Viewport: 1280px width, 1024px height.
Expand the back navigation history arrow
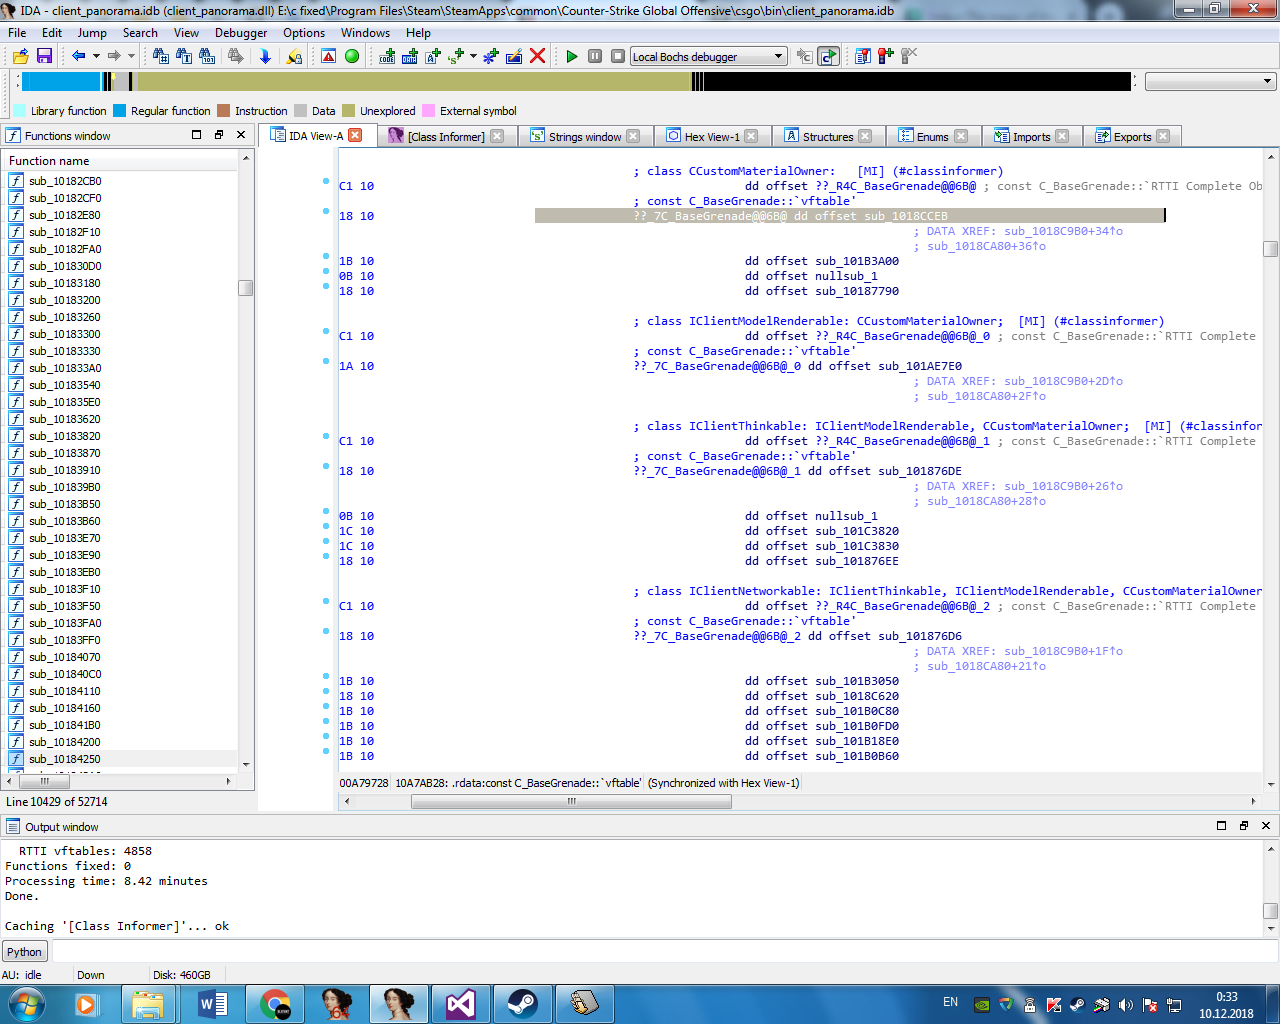pyautogui.click(x=96, y=56)
